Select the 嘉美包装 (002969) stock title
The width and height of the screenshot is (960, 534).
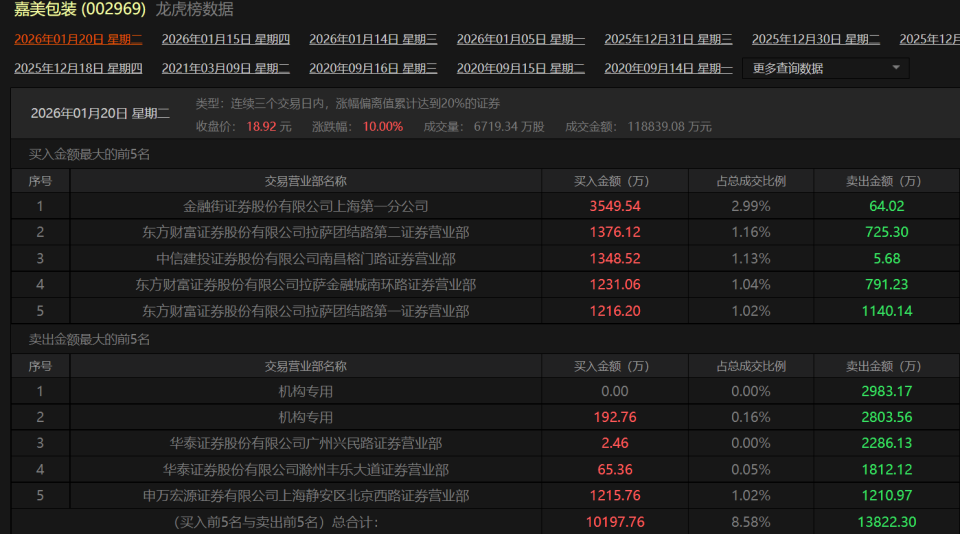(x=80, y=9)
